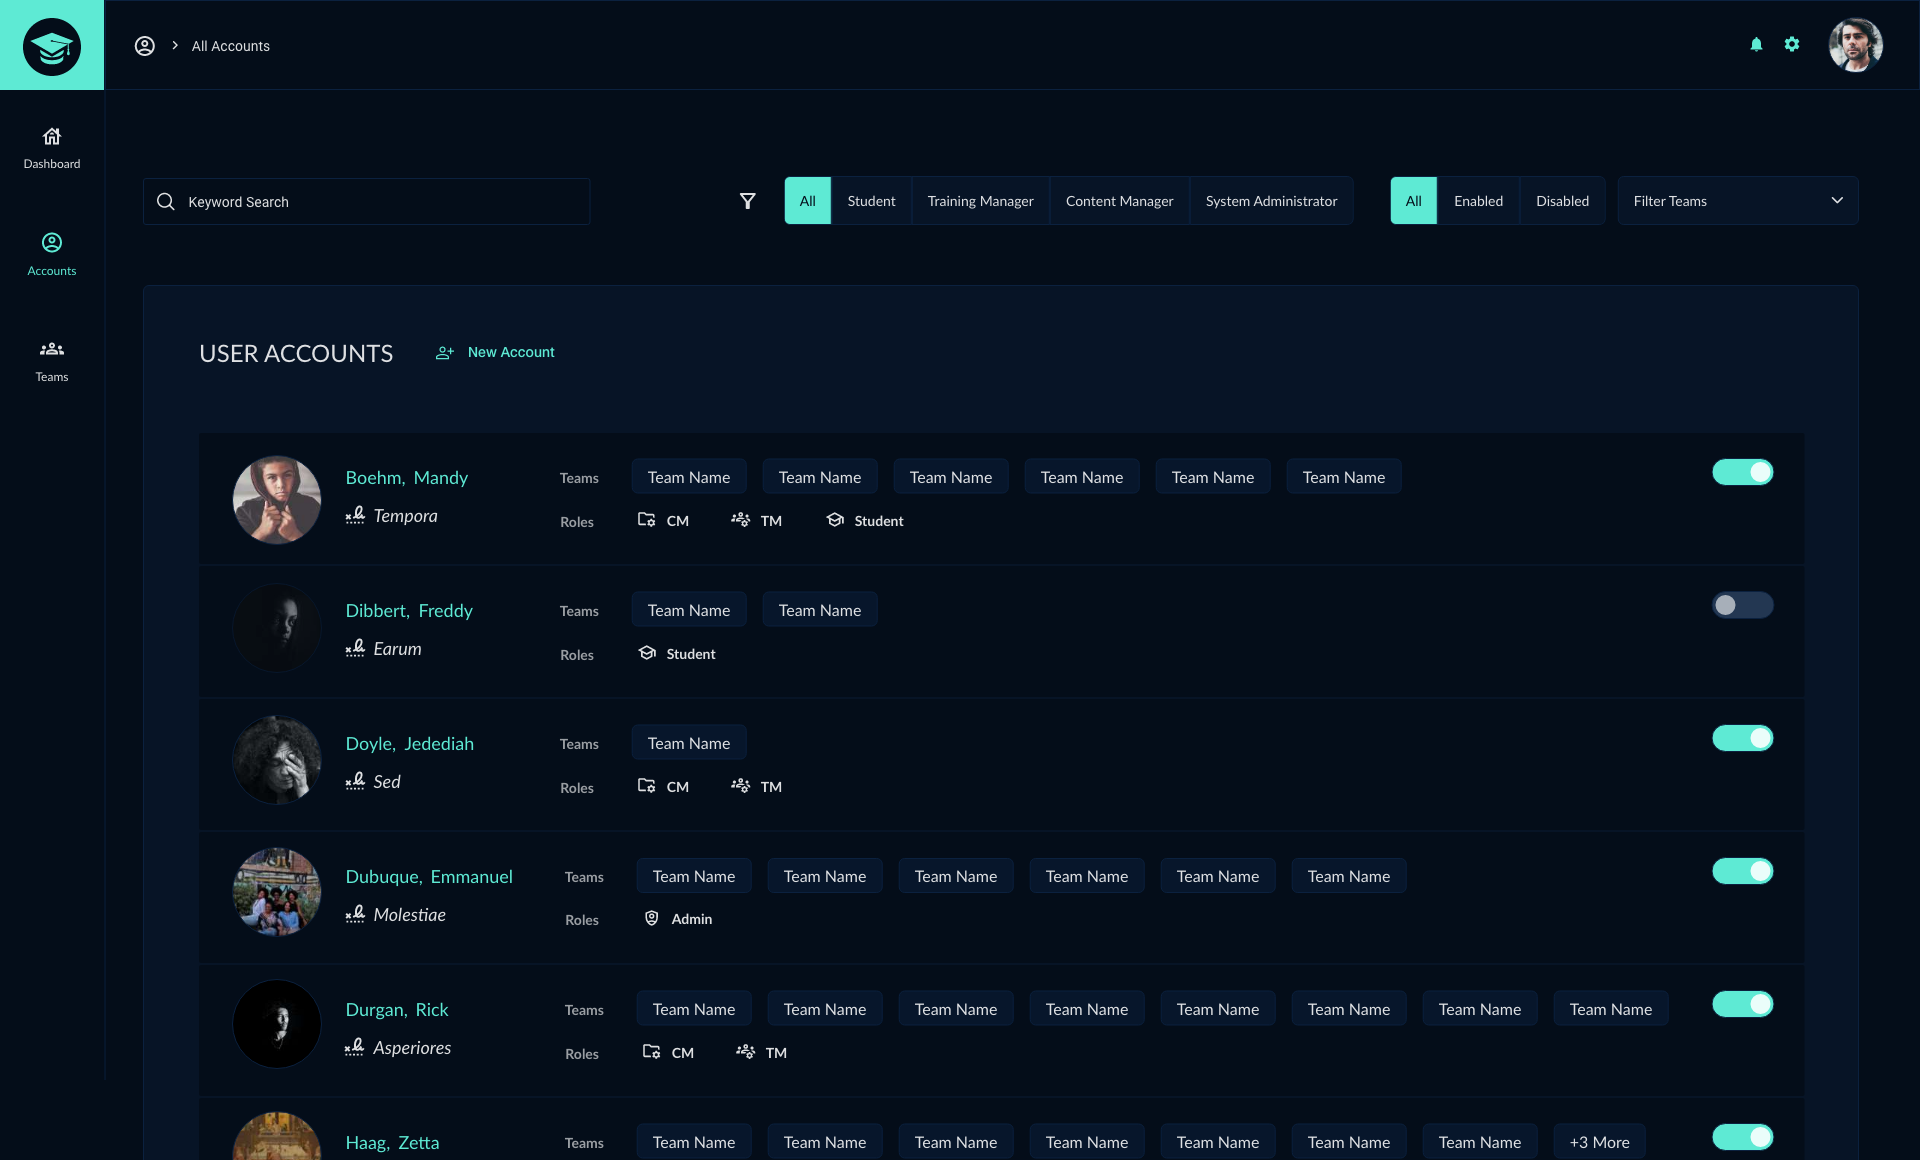Open the user profile avatar in header
This screenshot has width=1920, height=1160.
tap(1856, 45)
